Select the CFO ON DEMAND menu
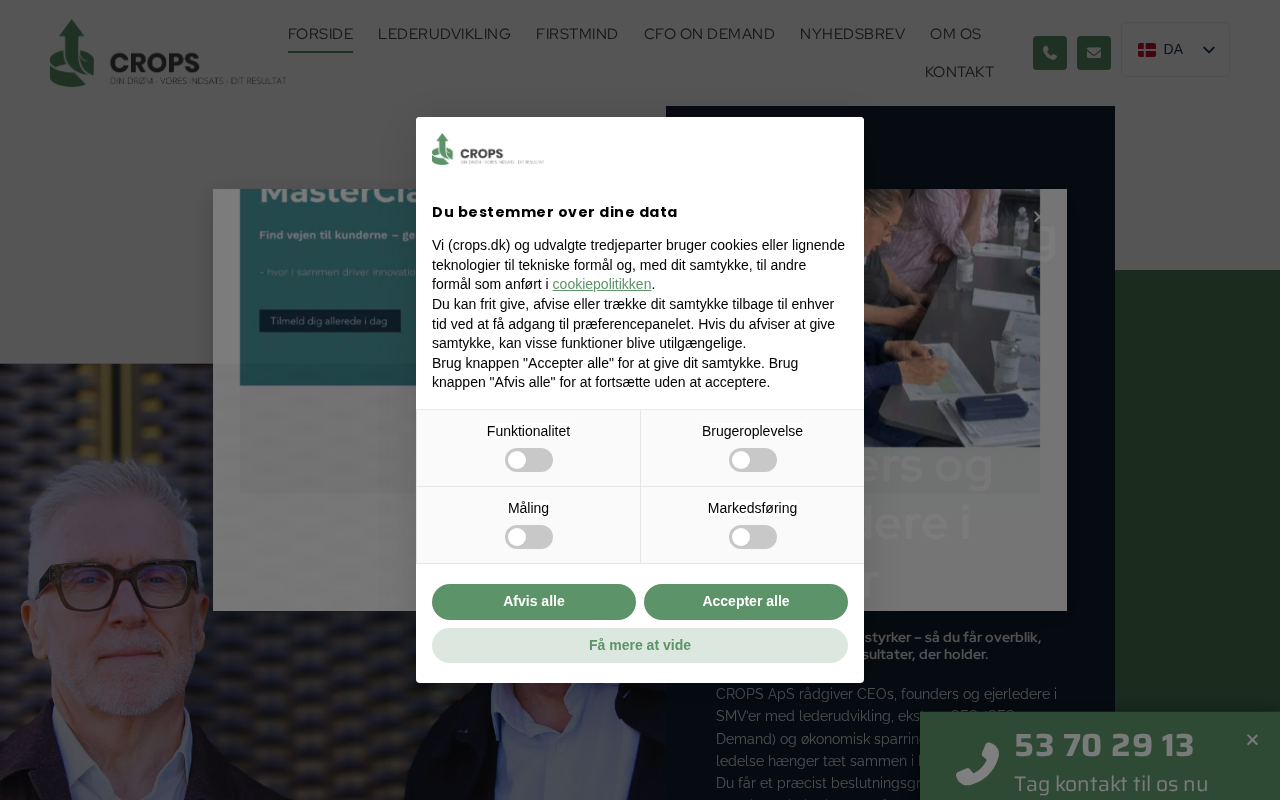This screenshot has height=800, width=1280. (x=709, y=34)
